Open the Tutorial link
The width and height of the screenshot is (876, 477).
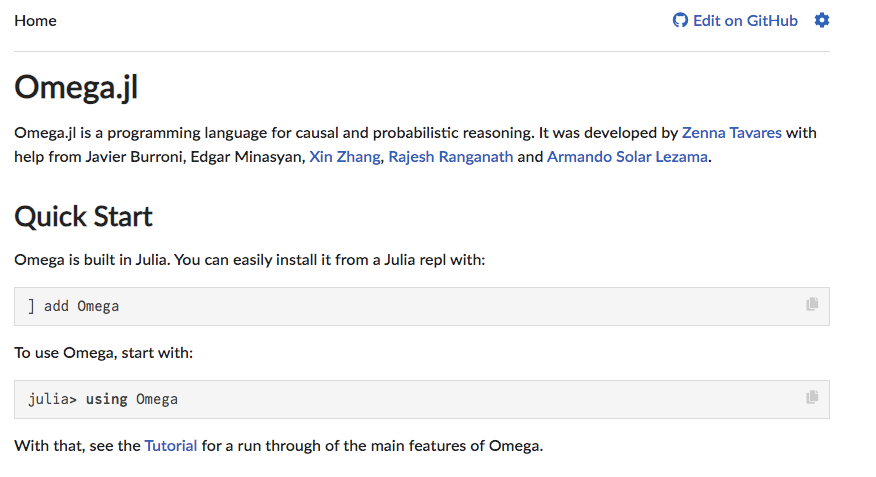coord(170,446)
